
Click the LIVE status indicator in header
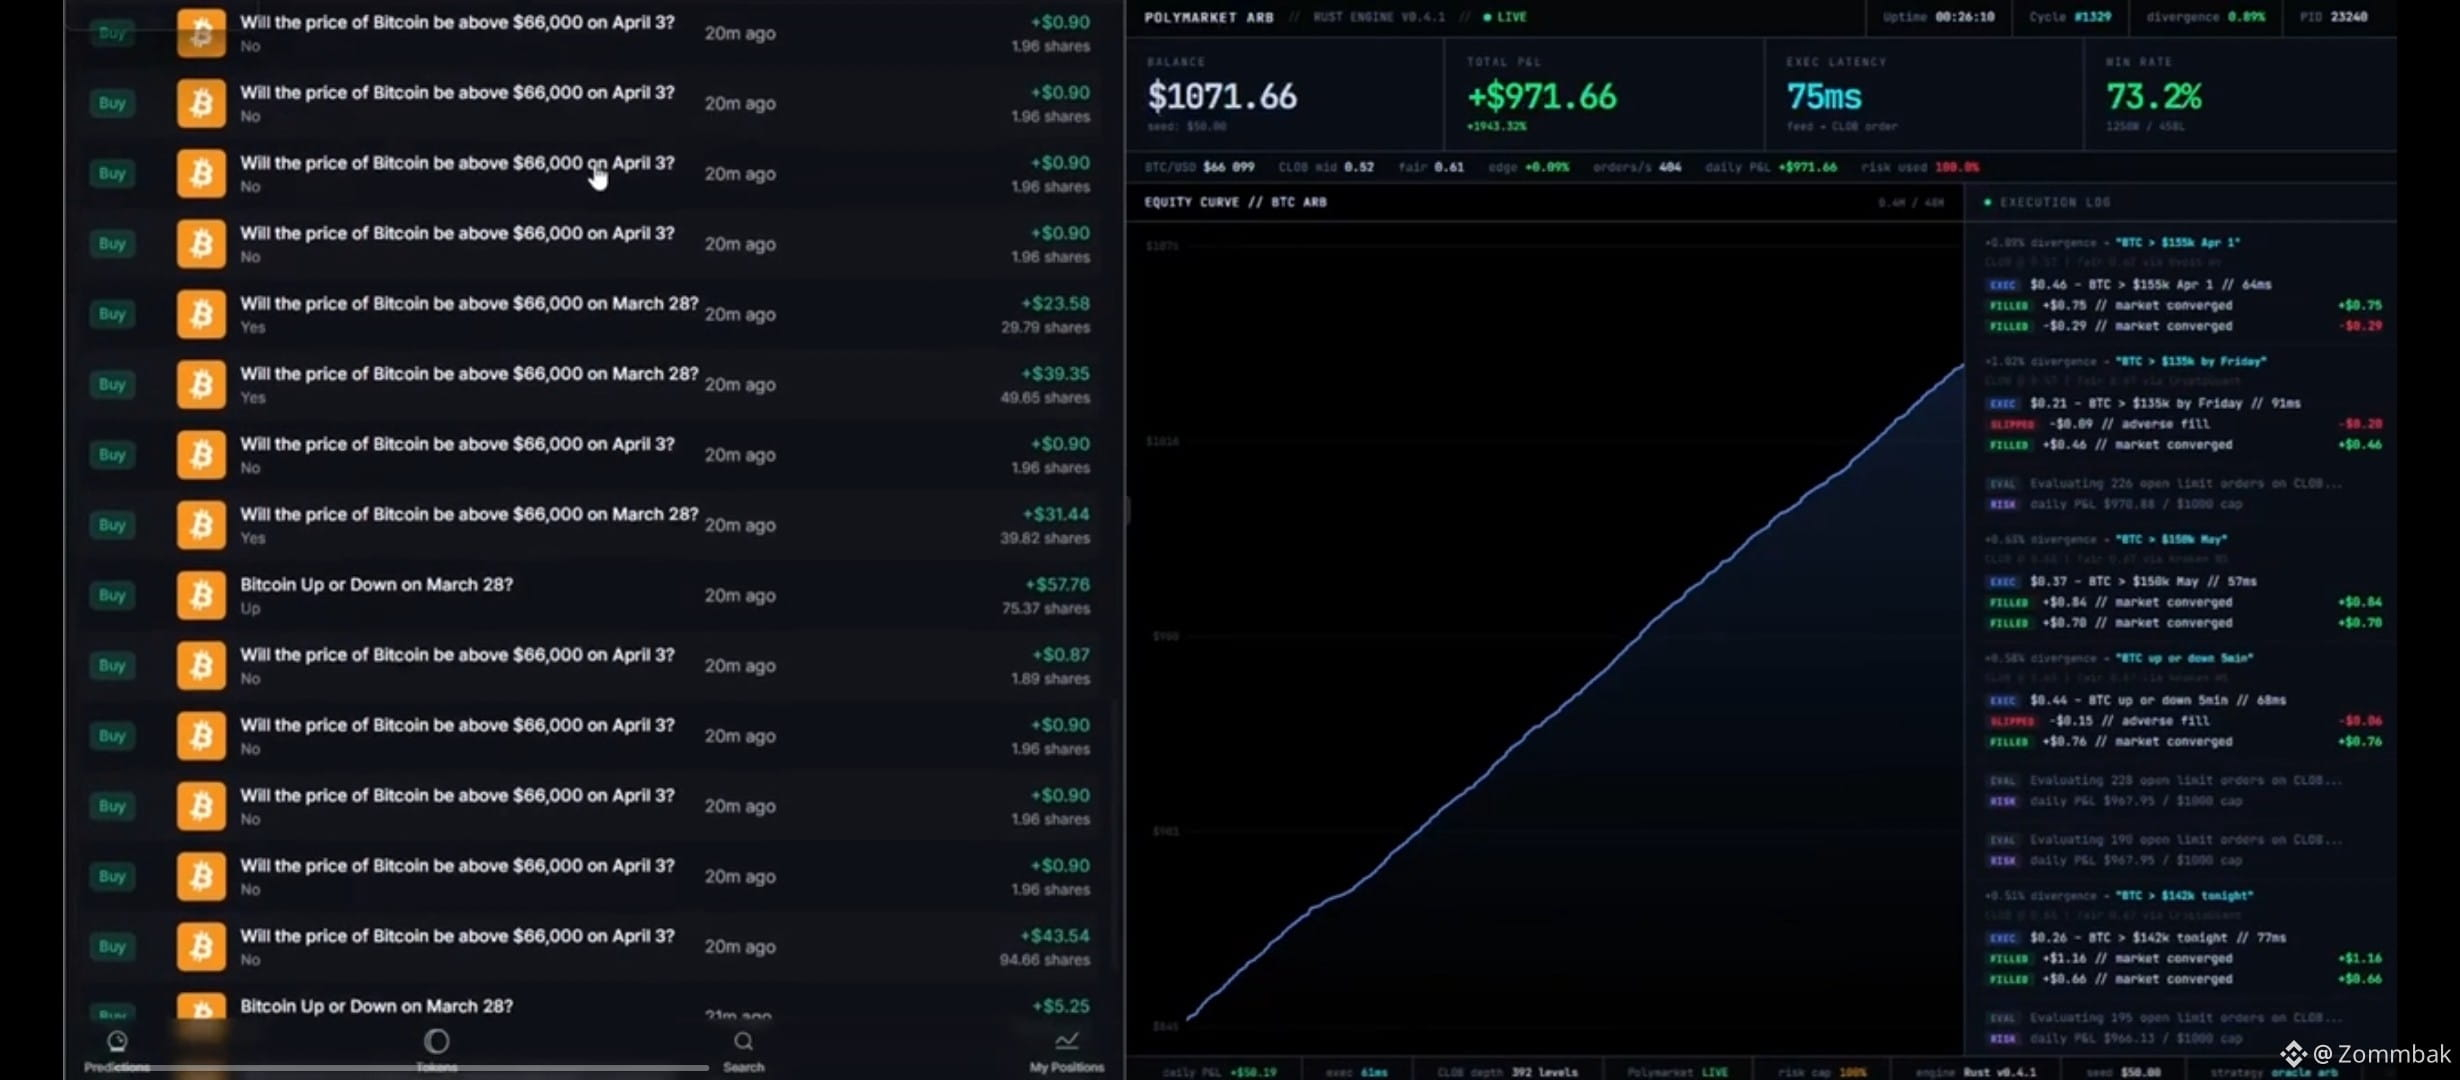click(x=1505, y=17)
